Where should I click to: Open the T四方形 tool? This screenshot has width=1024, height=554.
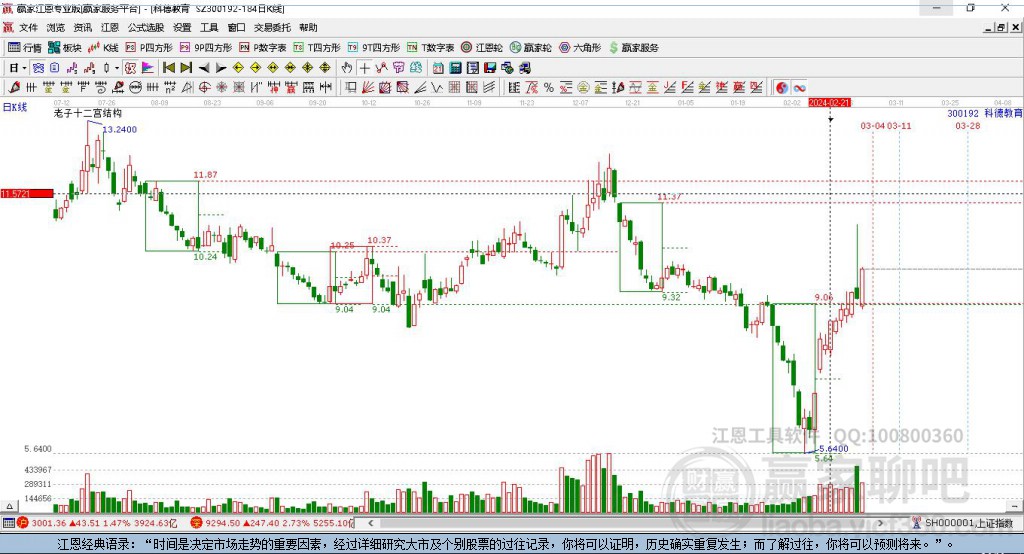click(x=317, y=48)
